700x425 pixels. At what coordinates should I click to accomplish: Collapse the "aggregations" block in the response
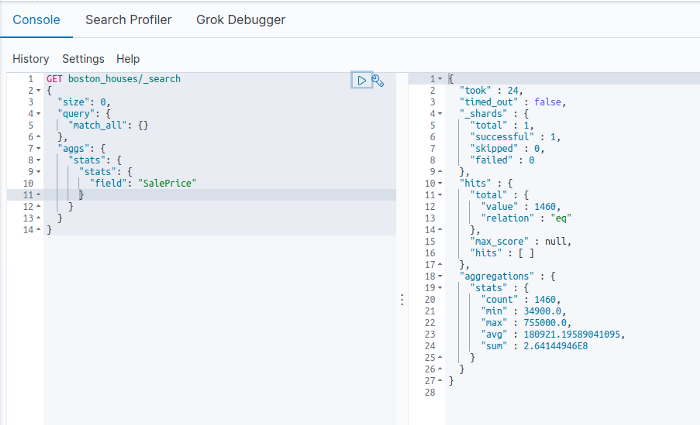pos(440,276)
